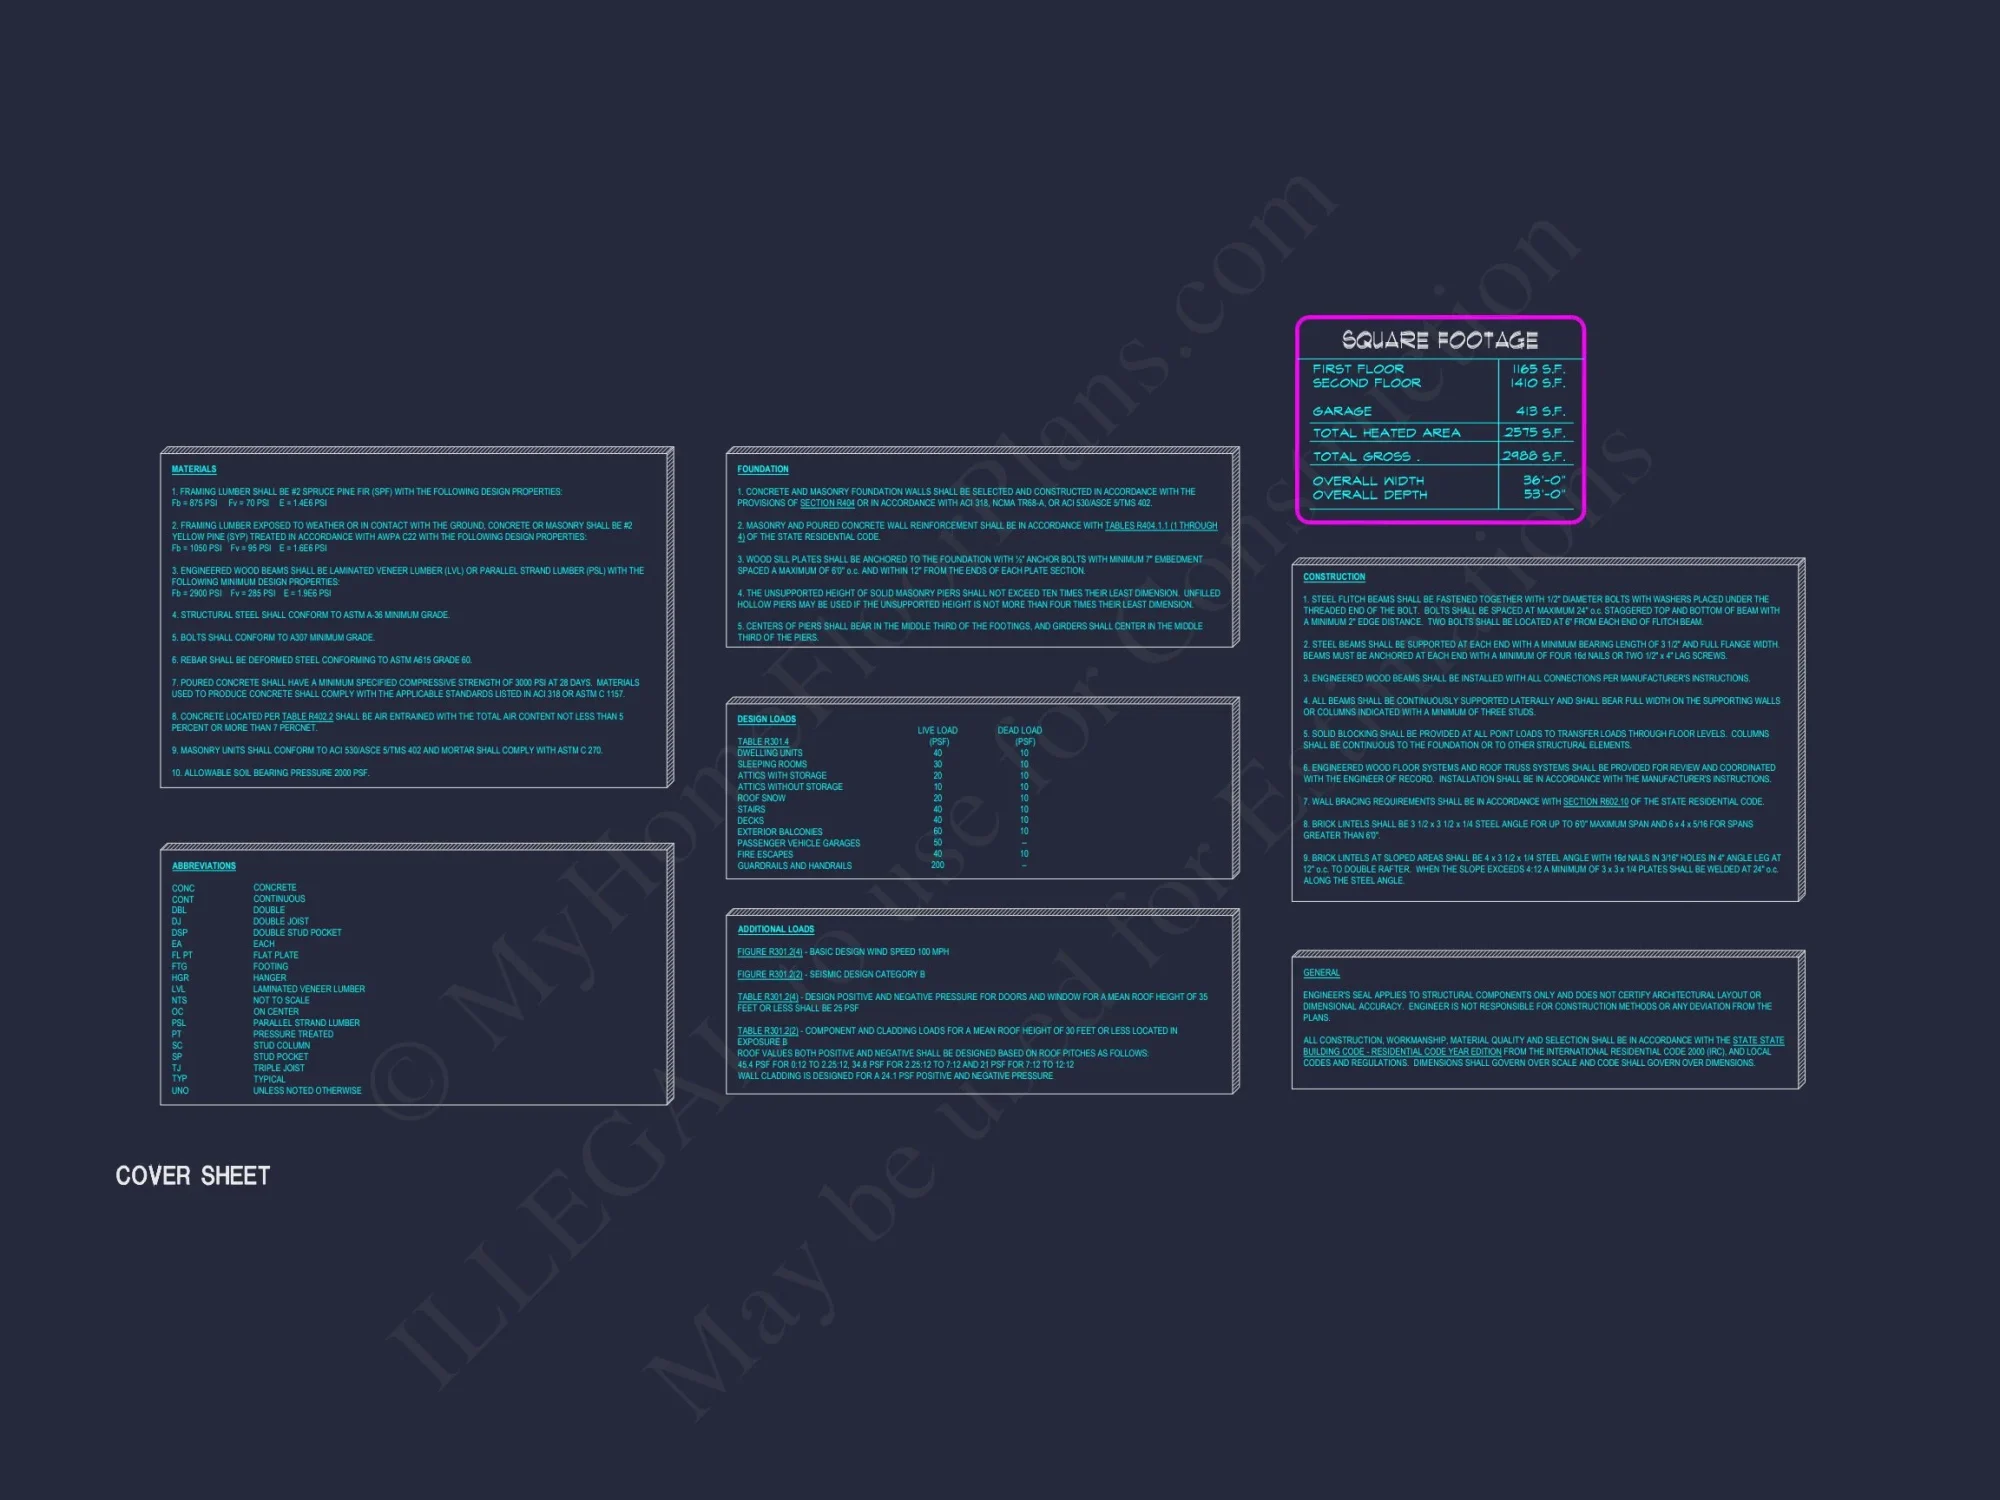Select the ABBREVIATIONS heading

point(204,866)
